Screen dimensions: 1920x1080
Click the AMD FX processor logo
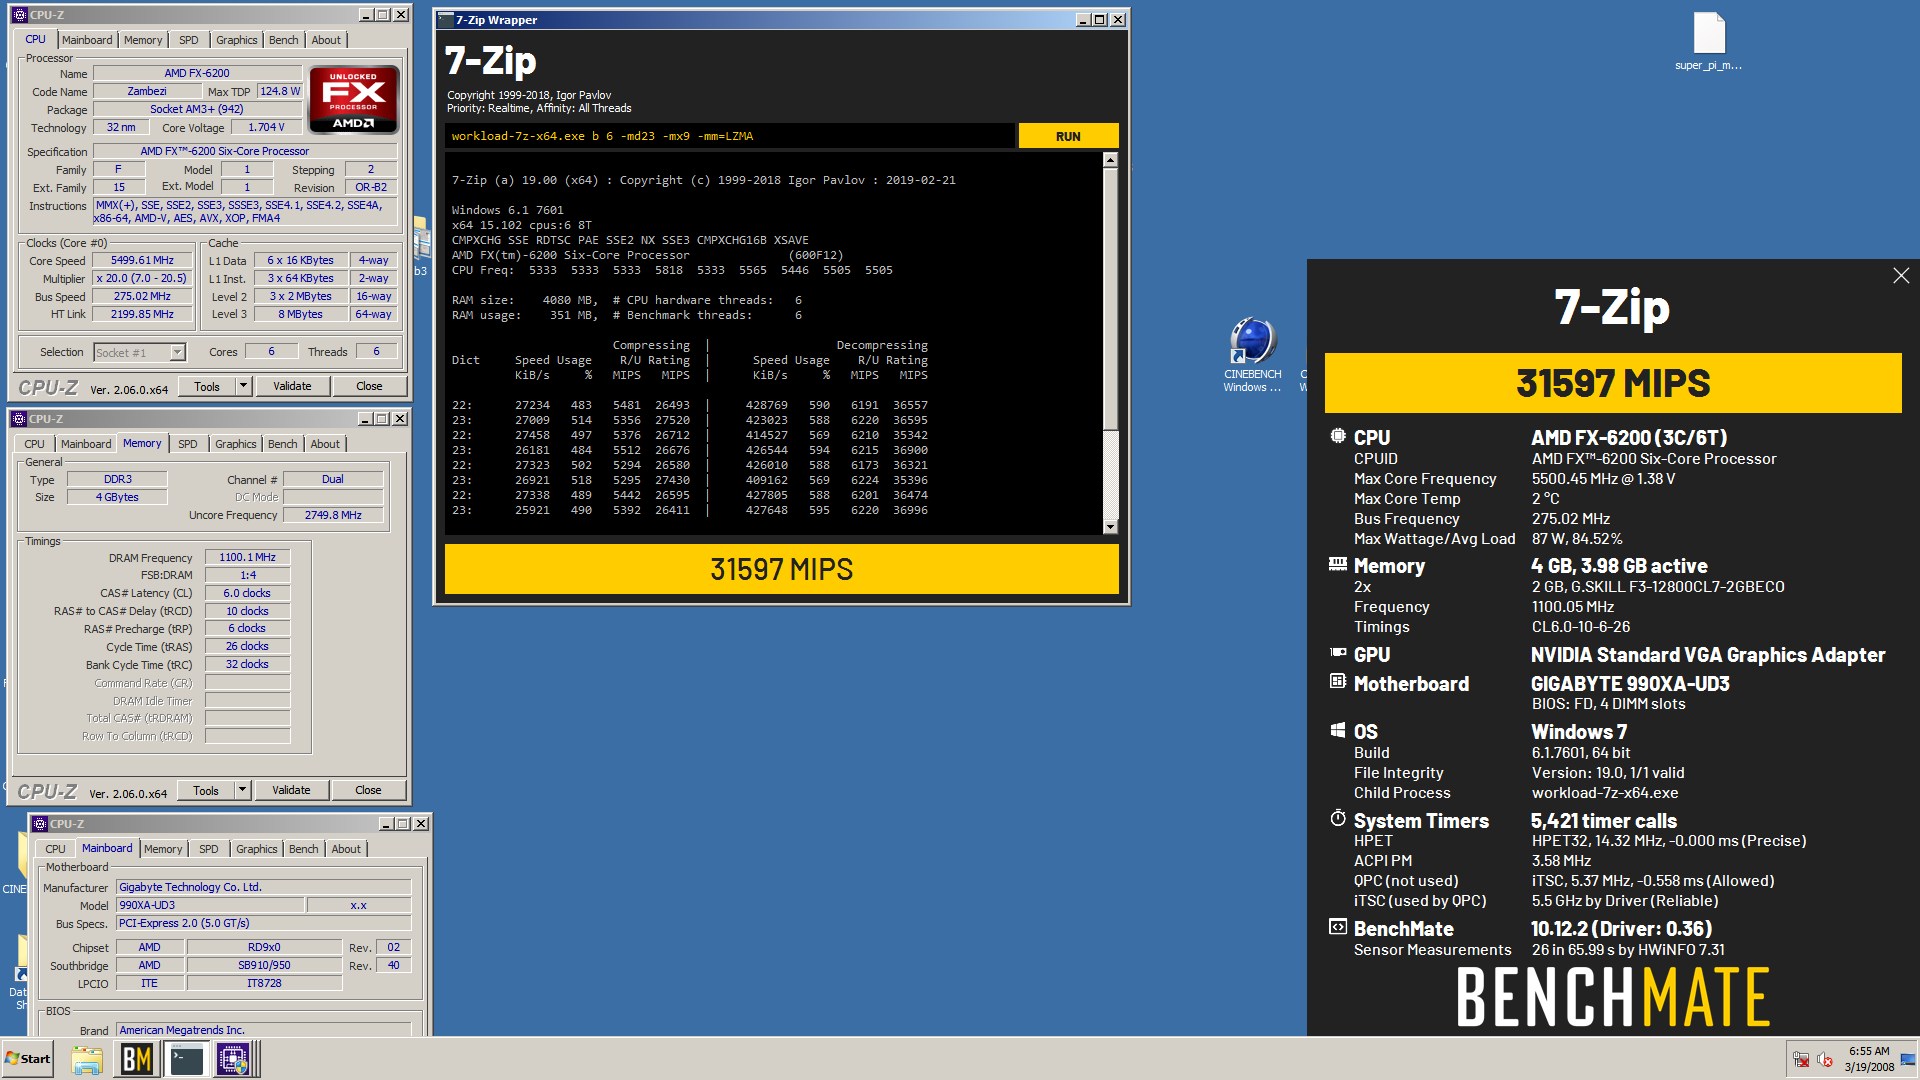click(354, 100)
